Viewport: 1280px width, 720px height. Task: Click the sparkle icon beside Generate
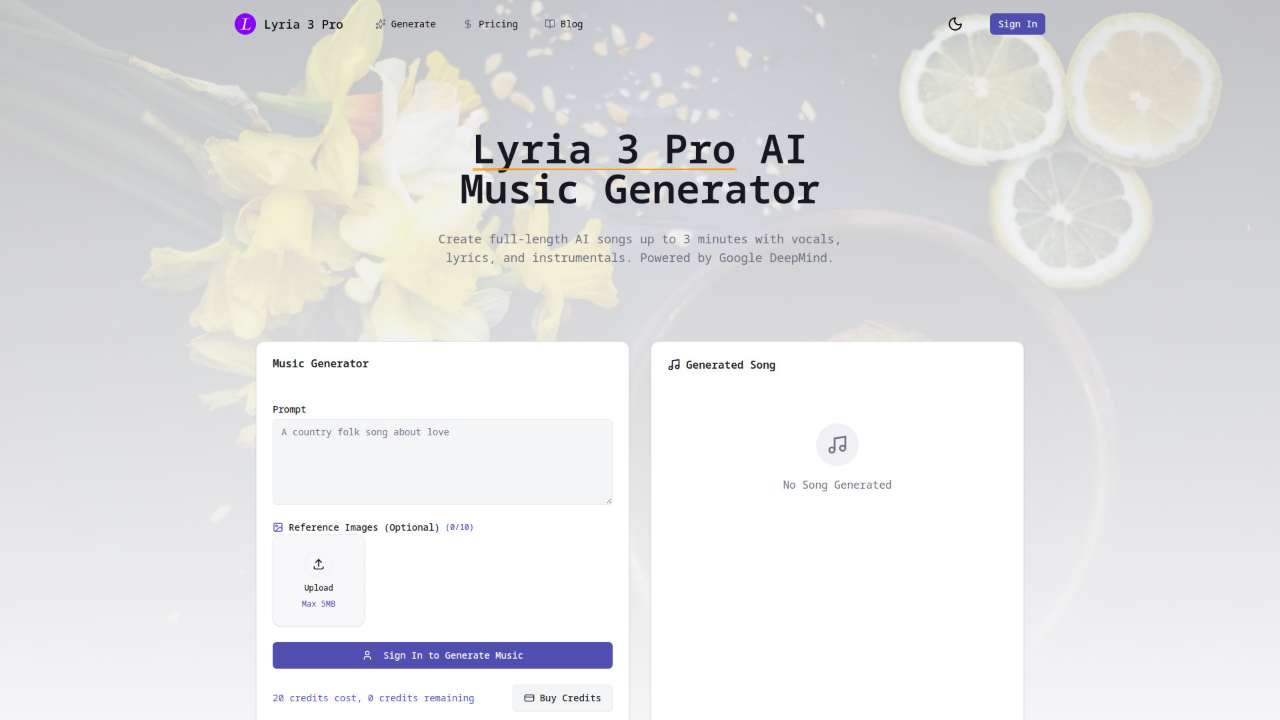pos(380,24)
